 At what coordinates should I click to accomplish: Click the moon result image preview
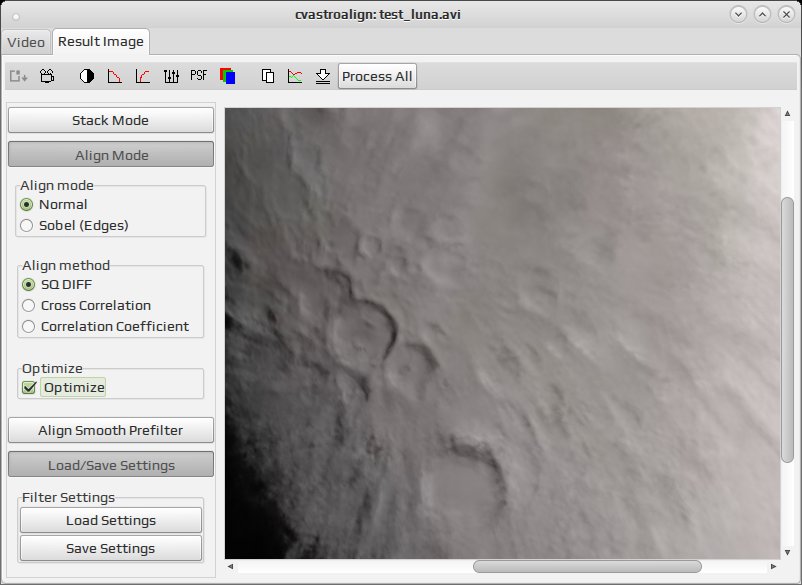click(502, 333)
